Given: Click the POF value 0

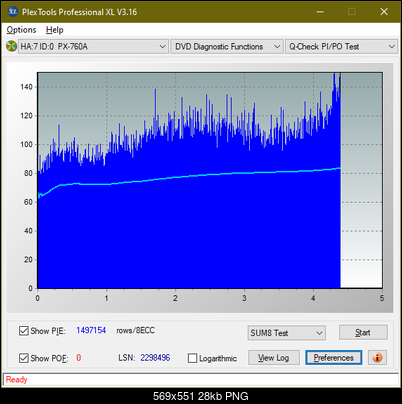Looking at the screenshot, I should [x=79, y=358].
